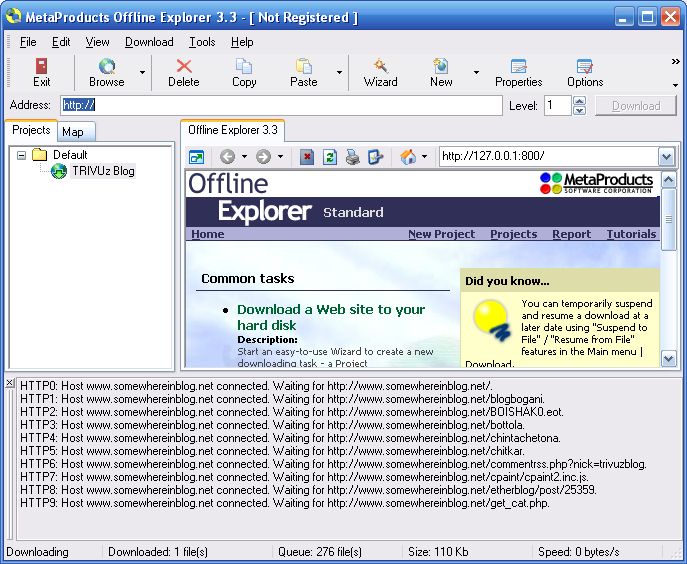Click the MetaProducts logo in the page
The image size is (687, 564).
coord(596,183)
